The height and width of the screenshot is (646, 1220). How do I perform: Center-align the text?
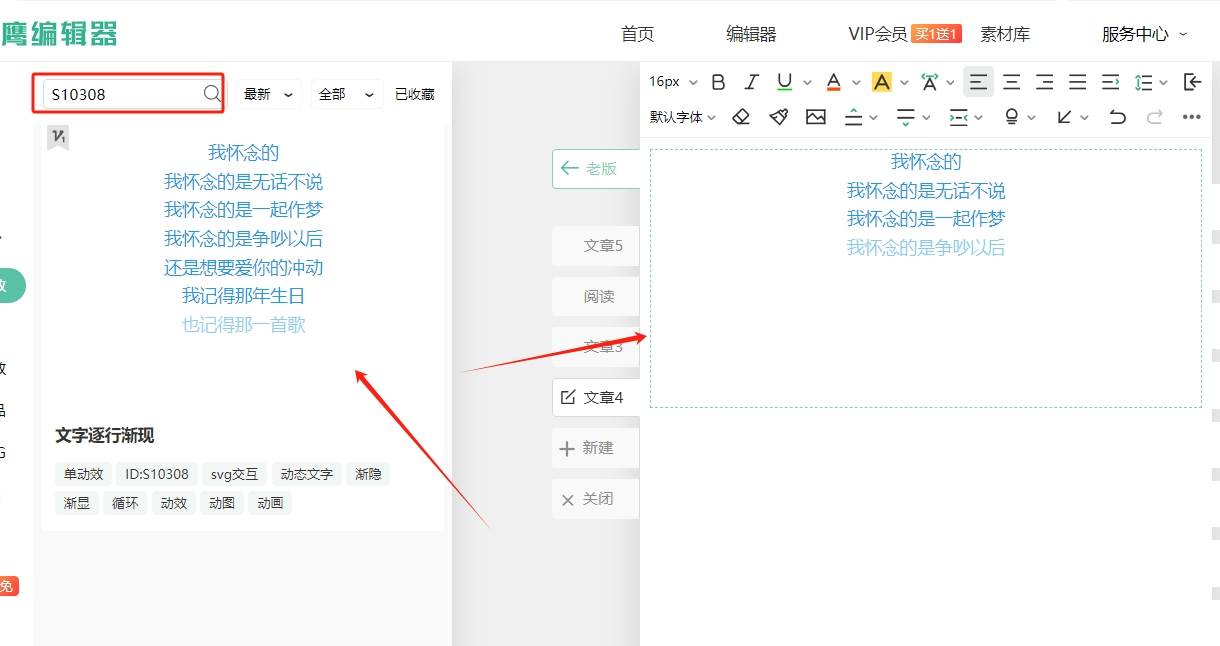point(1012,82)
